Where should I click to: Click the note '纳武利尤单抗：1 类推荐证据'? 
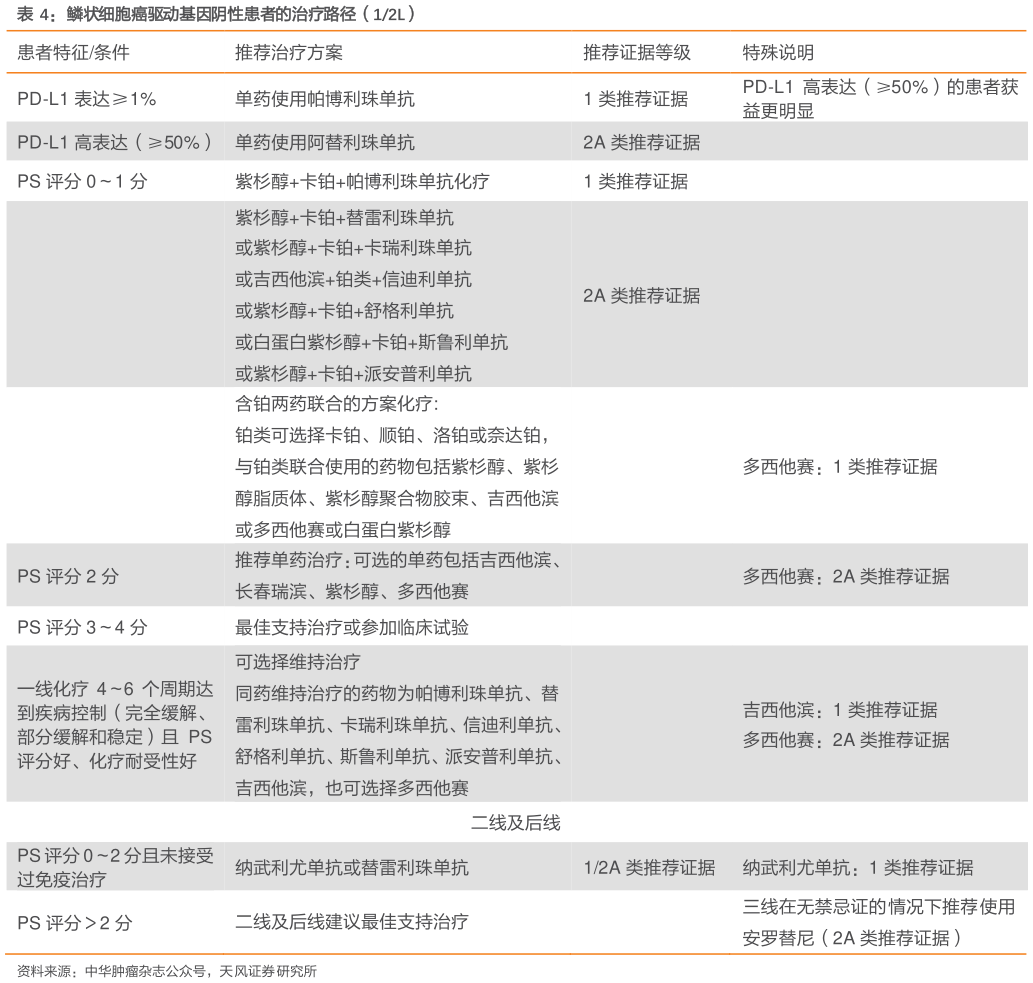(x=858, y=868)
